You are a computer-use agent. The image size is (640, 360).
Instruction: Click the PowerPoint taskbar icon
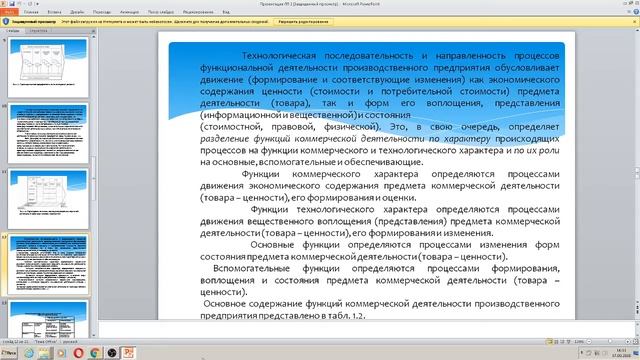pyautogui.click(x=129, y=353)
